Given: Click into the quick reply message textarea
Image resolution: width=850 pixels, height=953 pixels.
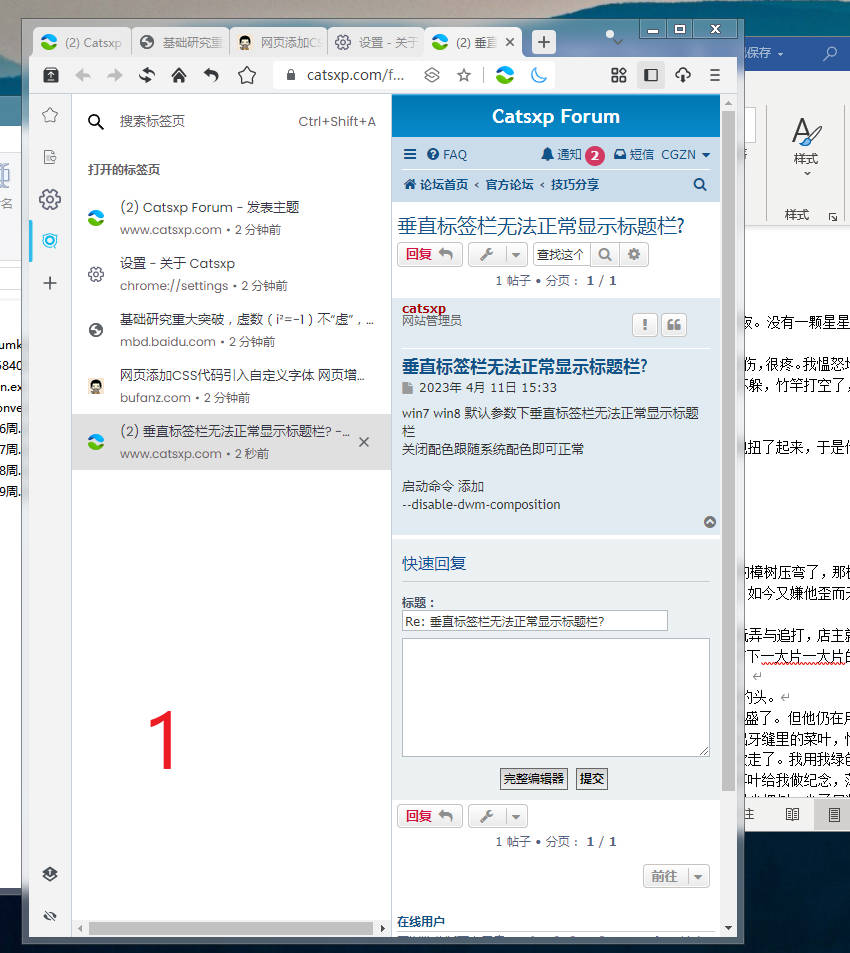Looking at the screenshot, I should (x=555, y=697).
